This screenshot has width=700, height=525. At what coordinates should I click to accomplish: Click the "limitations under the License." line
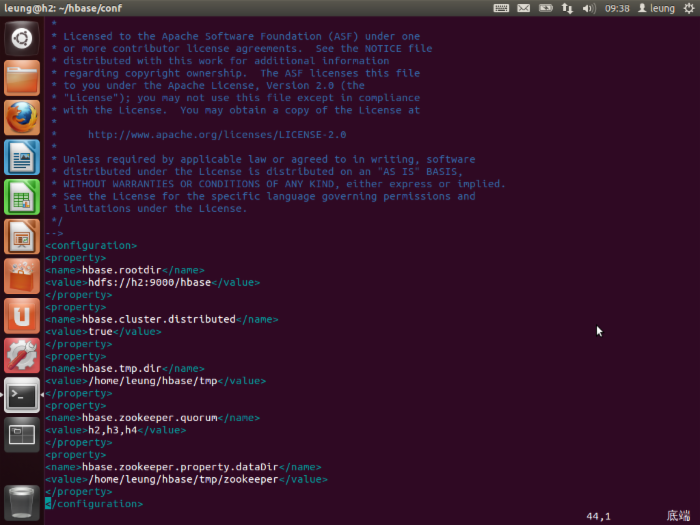click(155, 208)
